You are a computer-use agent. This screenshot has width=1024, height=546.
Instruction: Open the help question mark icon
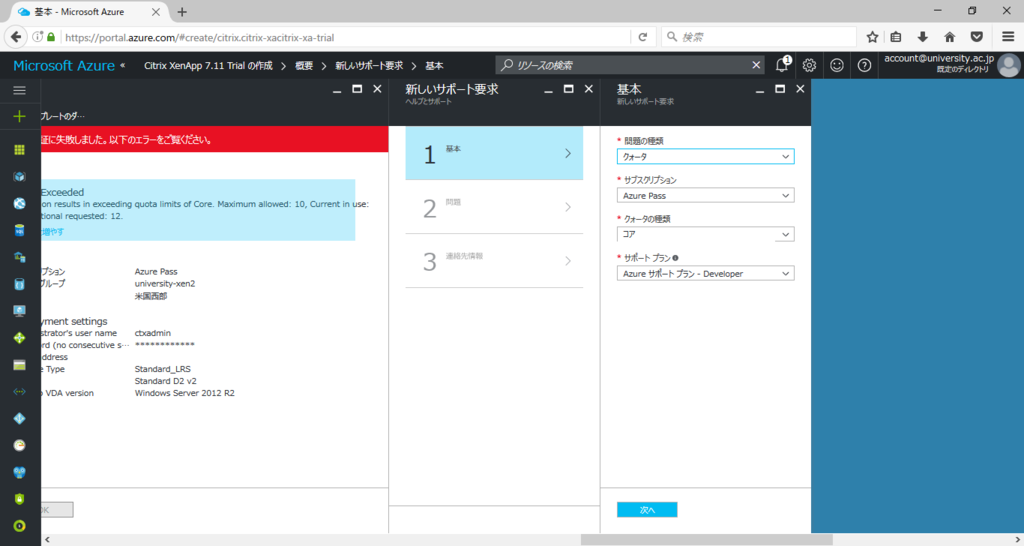pos(864,65)
